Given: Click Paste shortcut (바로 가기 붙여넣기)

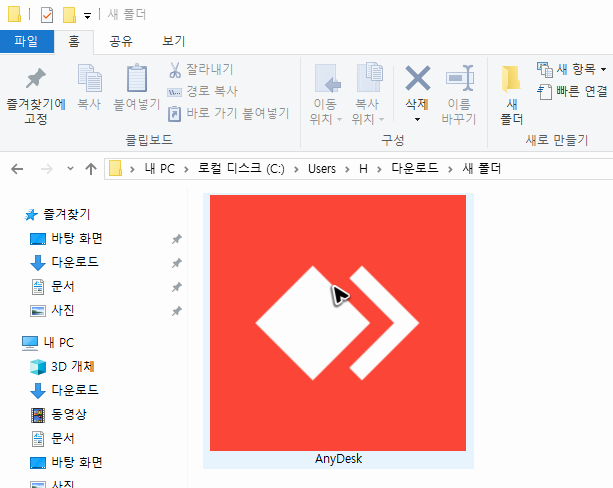Looking at the screenshot, I should point(229,113).
